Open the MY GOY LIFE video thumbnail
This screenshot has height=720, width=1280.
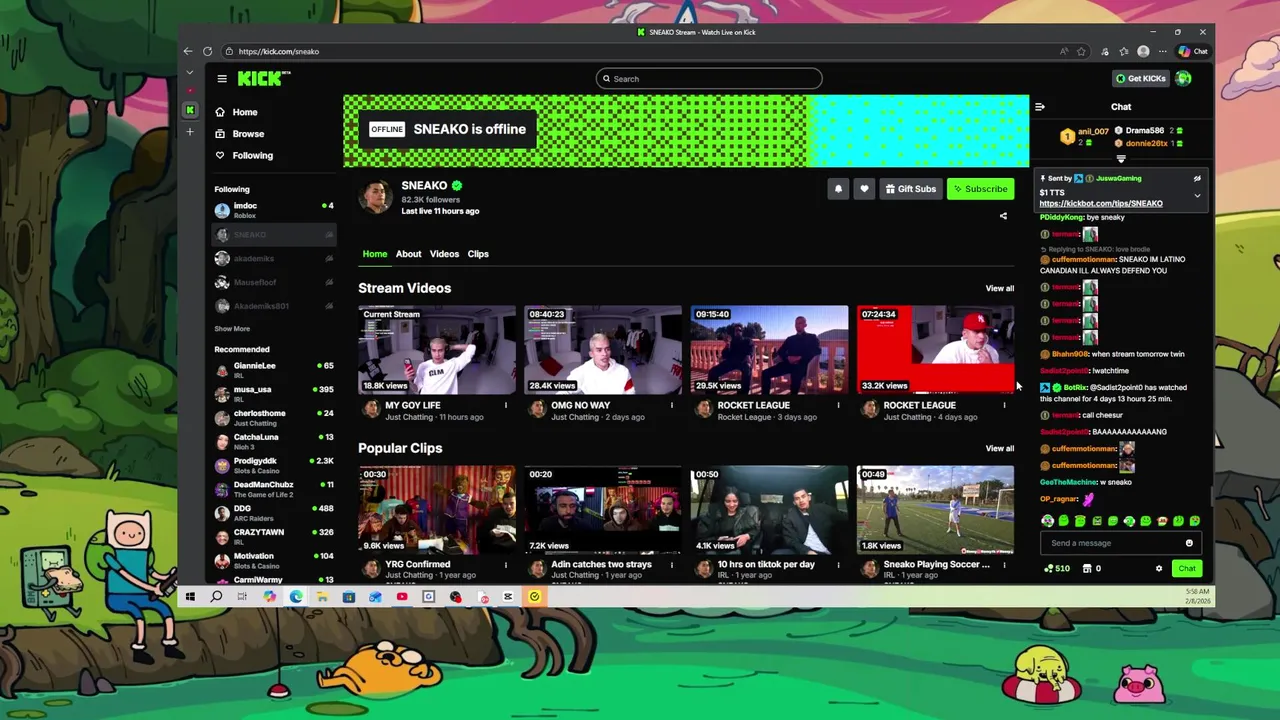(437, 350)
